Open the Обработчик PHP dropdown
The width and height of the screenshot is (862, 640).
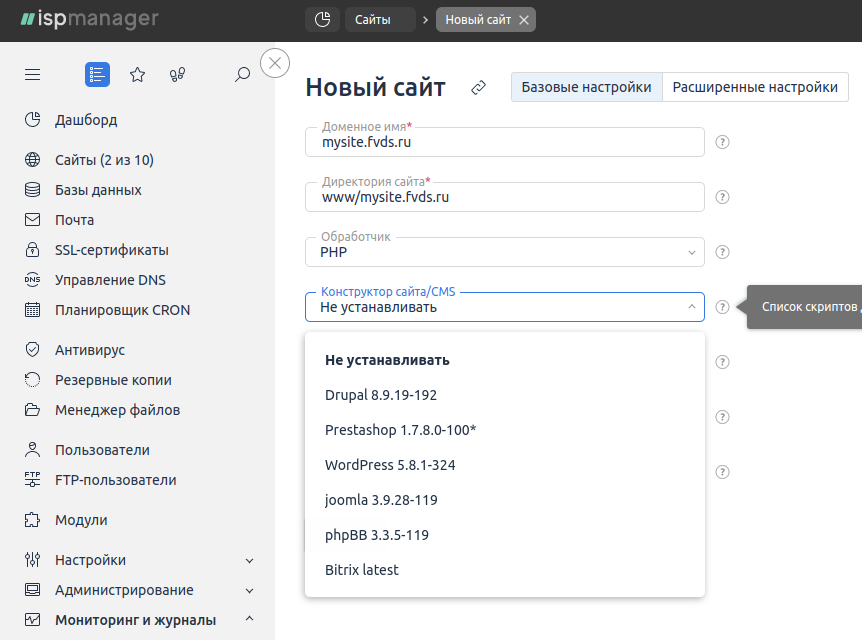pos(505,252)
